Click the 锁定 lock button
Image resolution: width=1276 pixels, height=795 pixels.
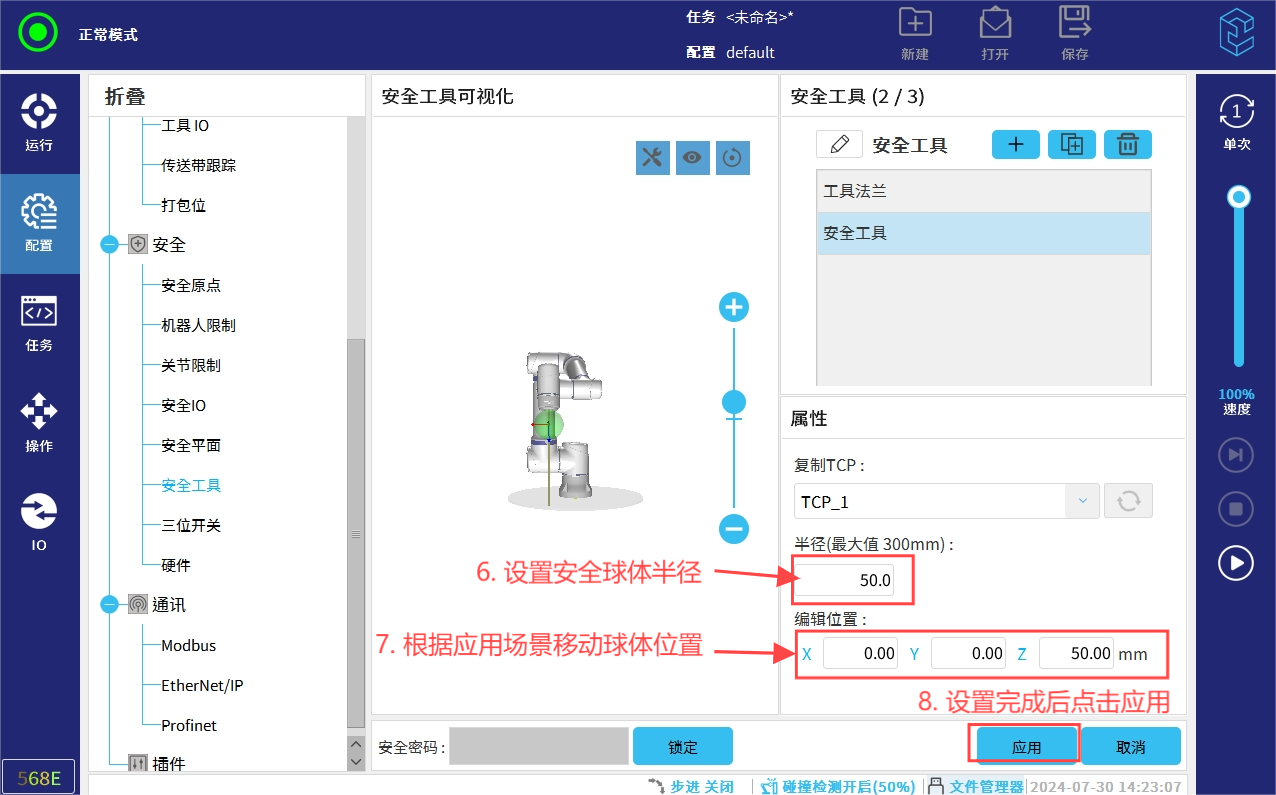tap(682, 747)
